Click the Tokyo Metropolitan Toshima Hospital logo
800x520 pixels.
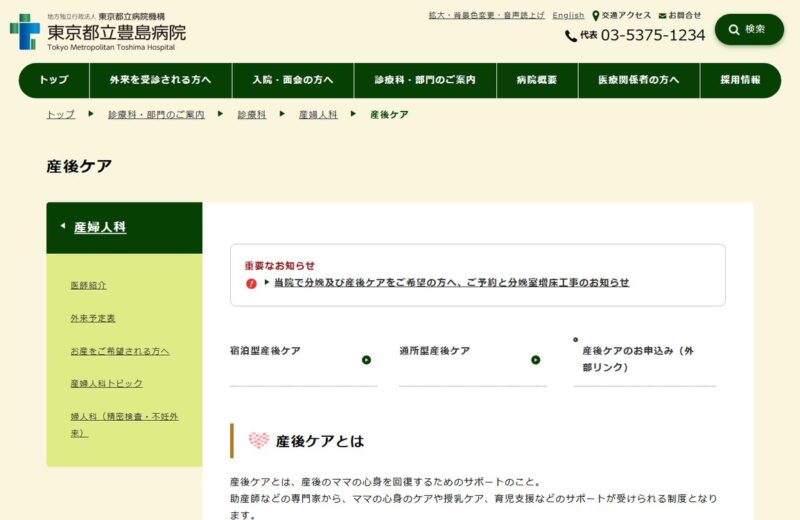pyautogui.click(x=98, y=32)
